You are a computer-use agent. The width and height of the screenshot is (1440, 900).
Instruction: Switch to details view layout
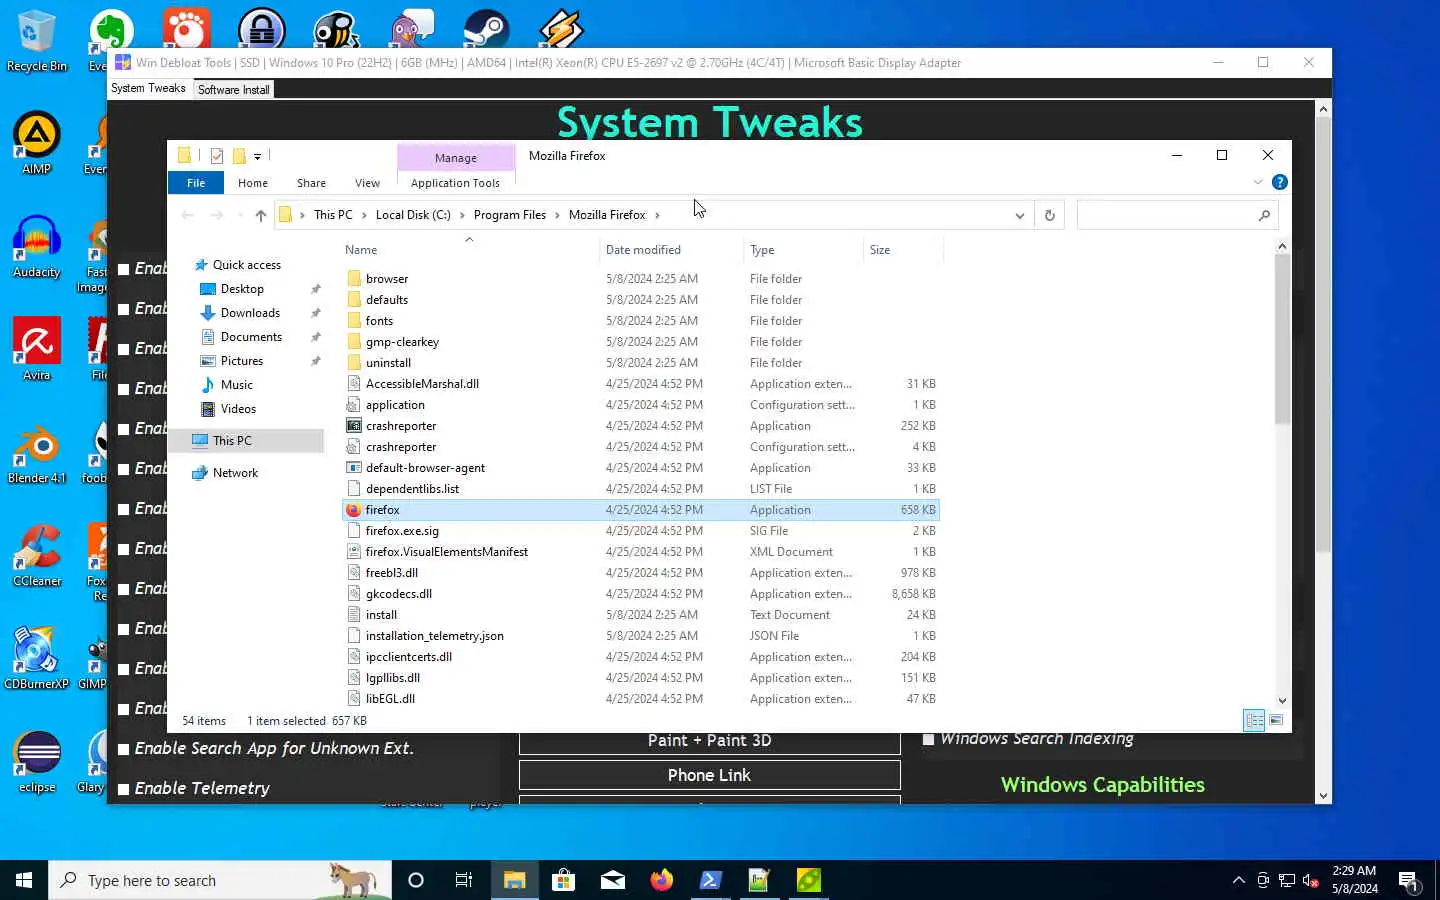point(1254,720)
